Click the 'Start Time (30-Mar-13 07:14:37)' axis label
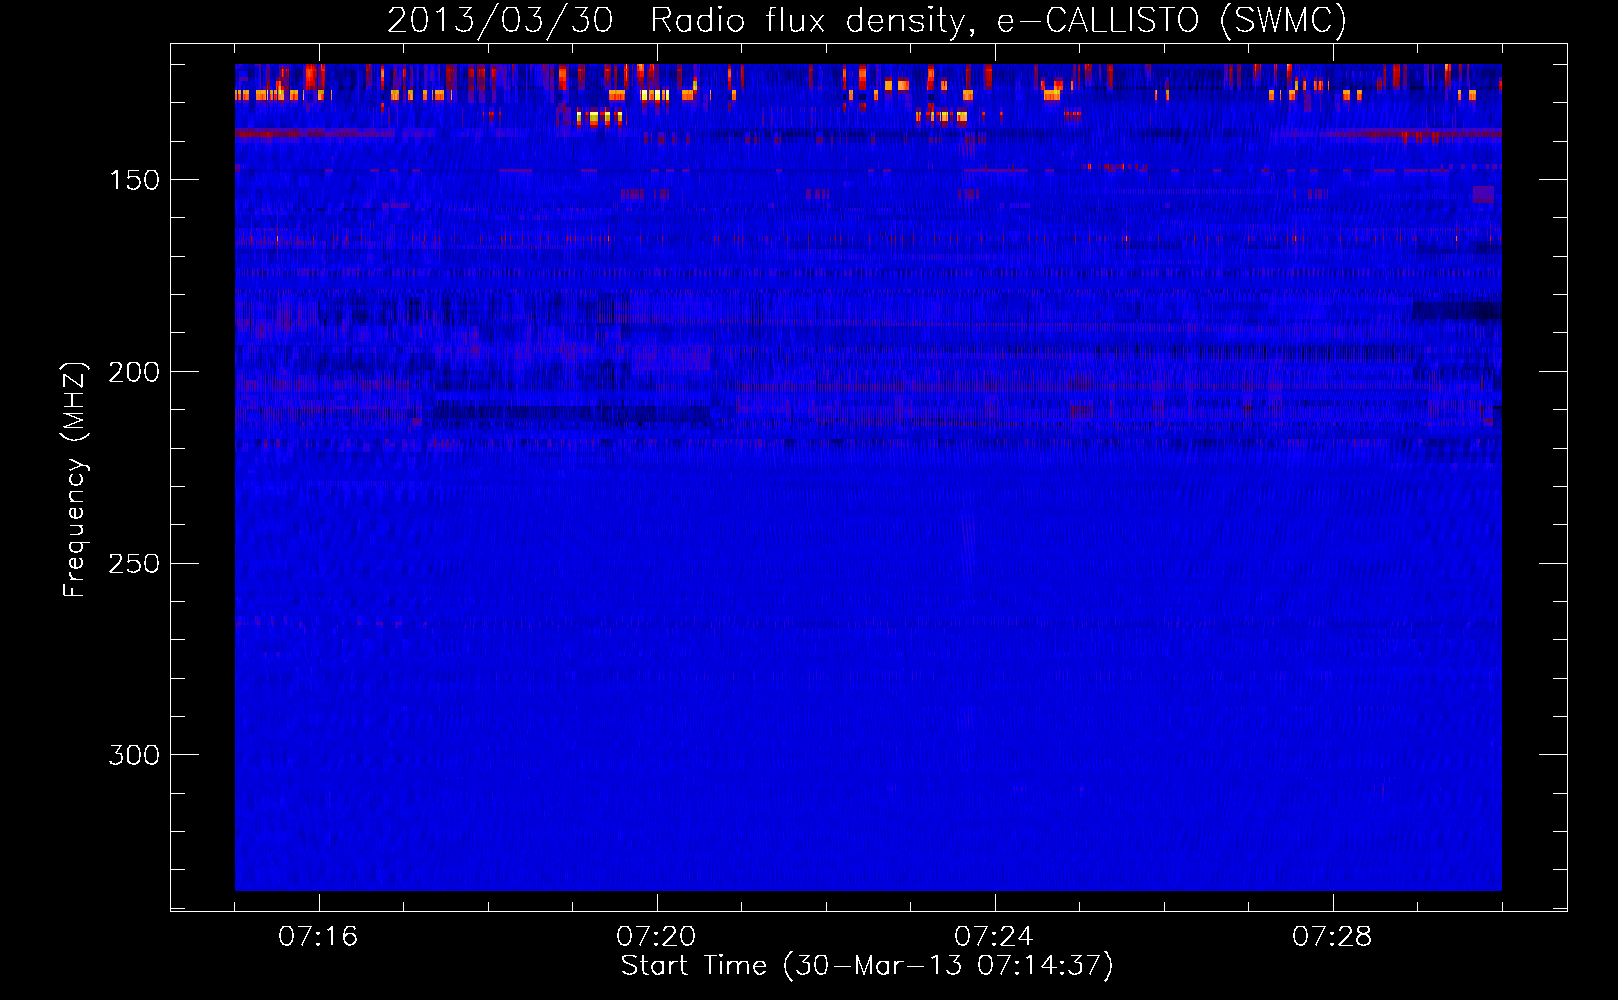This screenshot has height=1000, width=1618. coord(867,966)
